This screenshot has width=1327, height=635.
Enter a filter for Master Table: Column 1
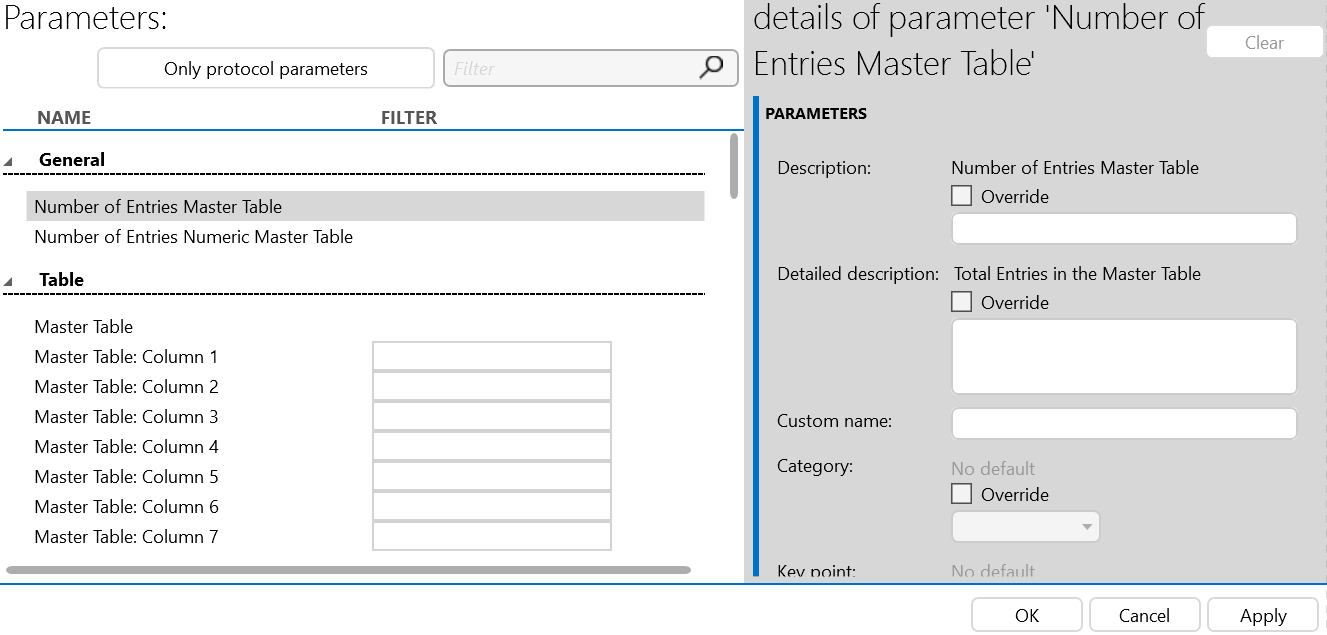(x=491, y=355)
